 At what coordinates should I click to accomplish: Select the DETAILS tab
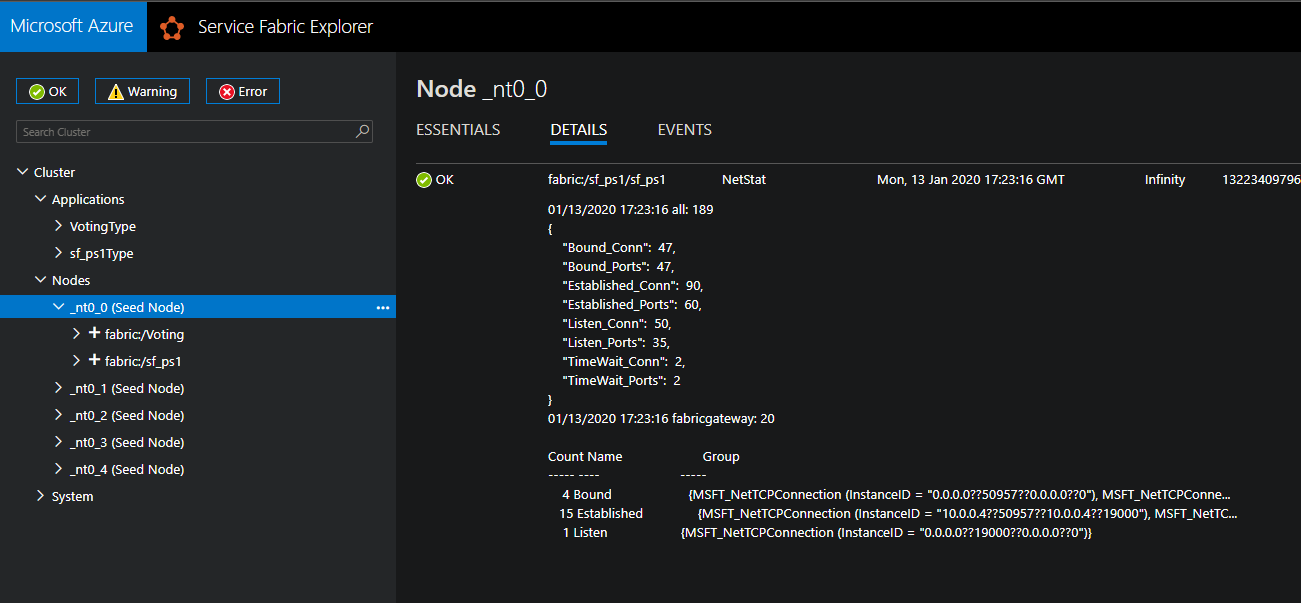tap(579, 130)
